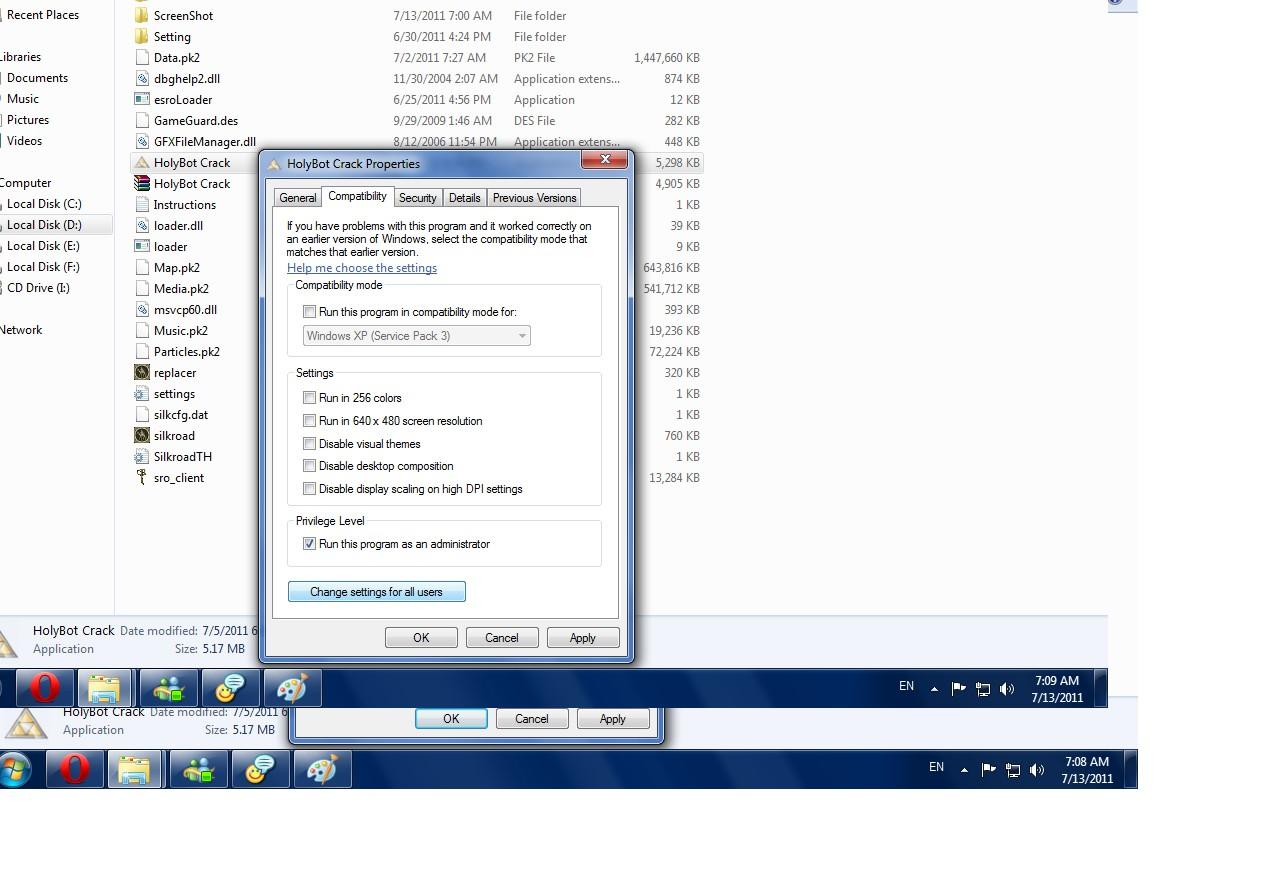Select the dbghelp2.dll file icon

tap(142, 79)
